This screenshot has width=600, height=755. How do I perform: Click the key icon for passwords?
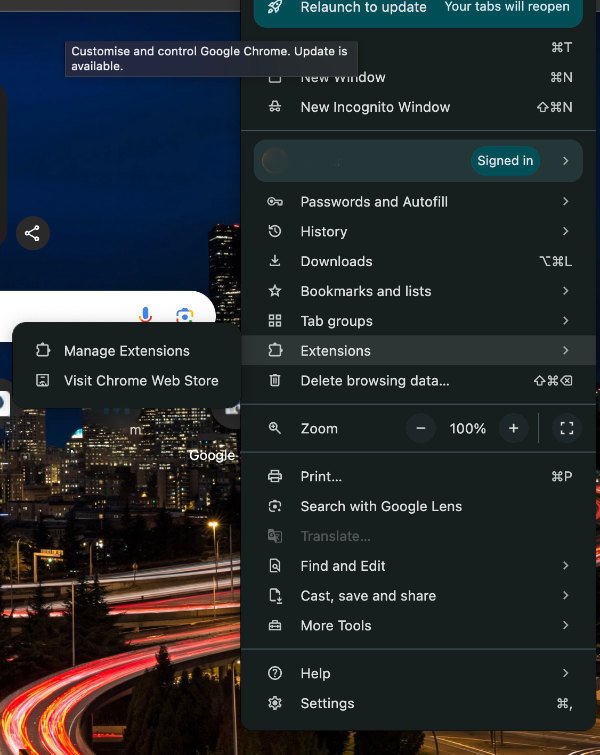[x=275, y=202]
